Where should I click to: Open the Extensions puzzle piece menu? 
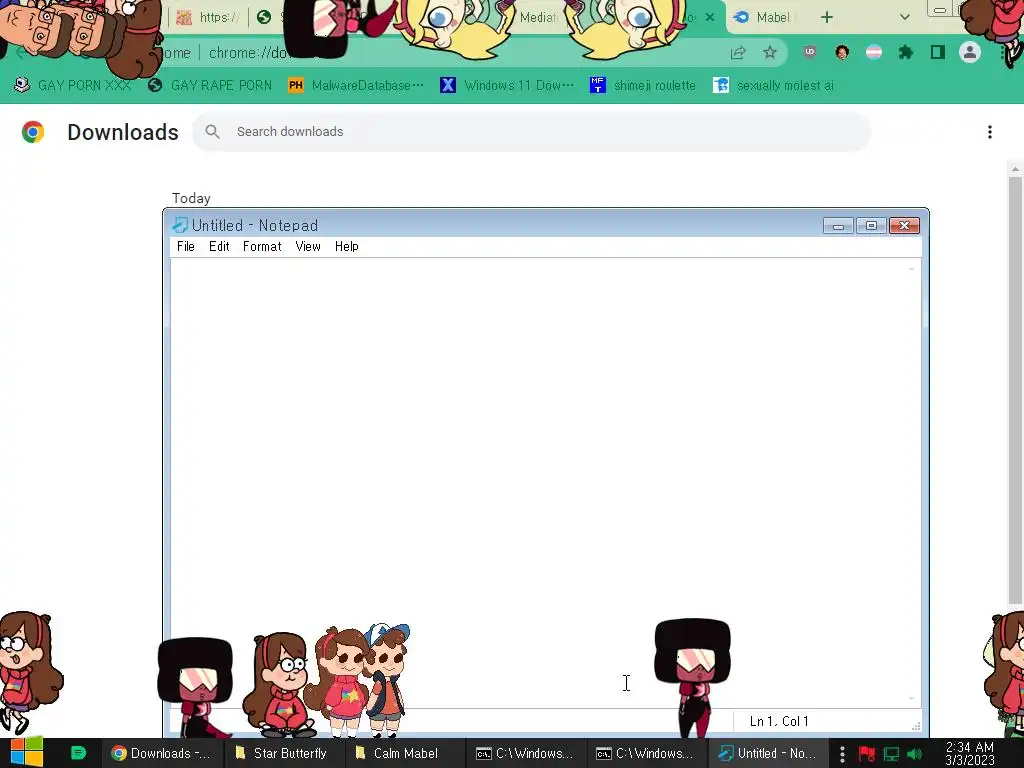click(906, 53)
